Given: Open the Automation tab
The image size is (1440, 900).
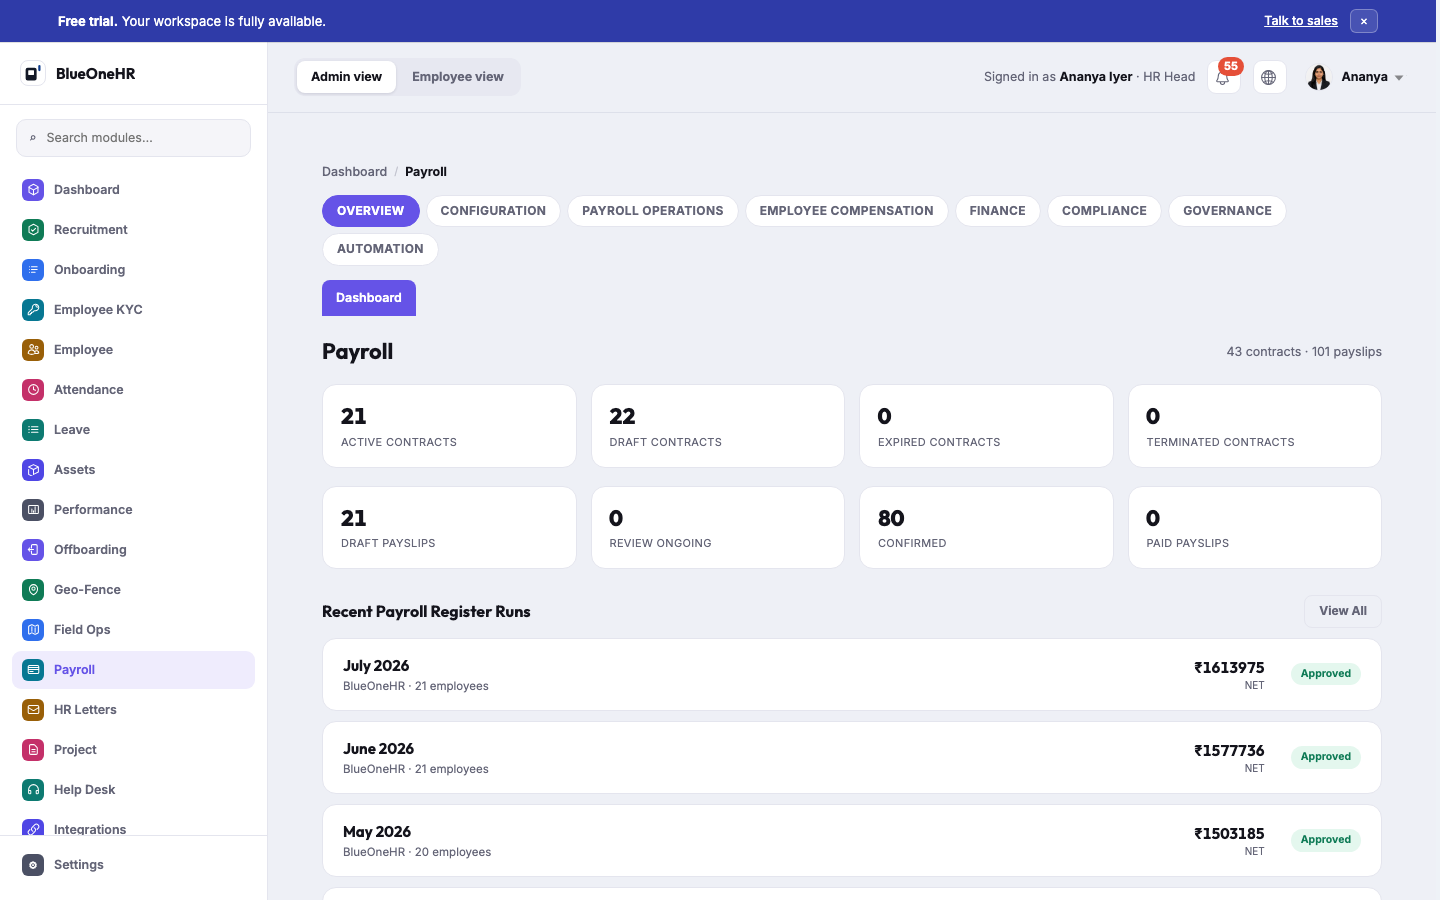Looking at the screenshot, I should coord(380,249).
